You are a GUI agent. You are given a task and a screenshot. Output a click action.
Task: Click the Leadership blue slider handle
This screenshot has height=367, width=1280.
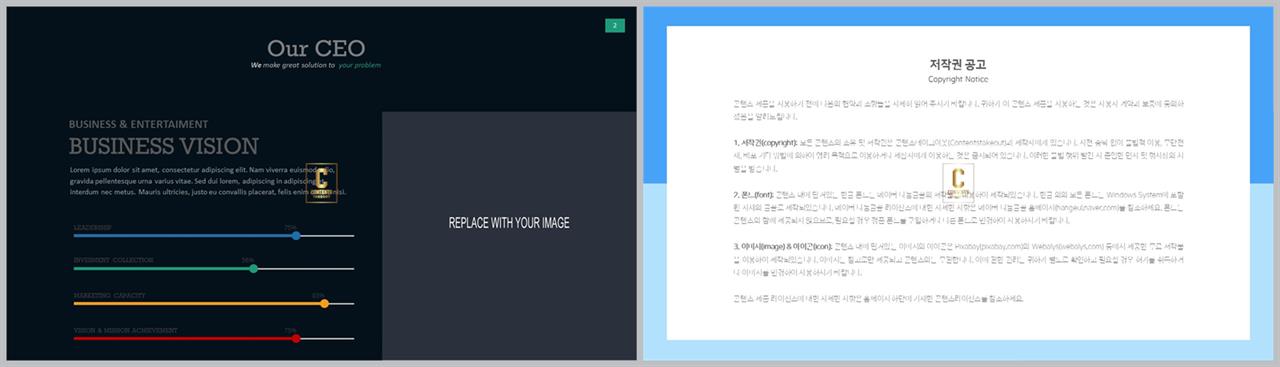(x=296, y=236)
